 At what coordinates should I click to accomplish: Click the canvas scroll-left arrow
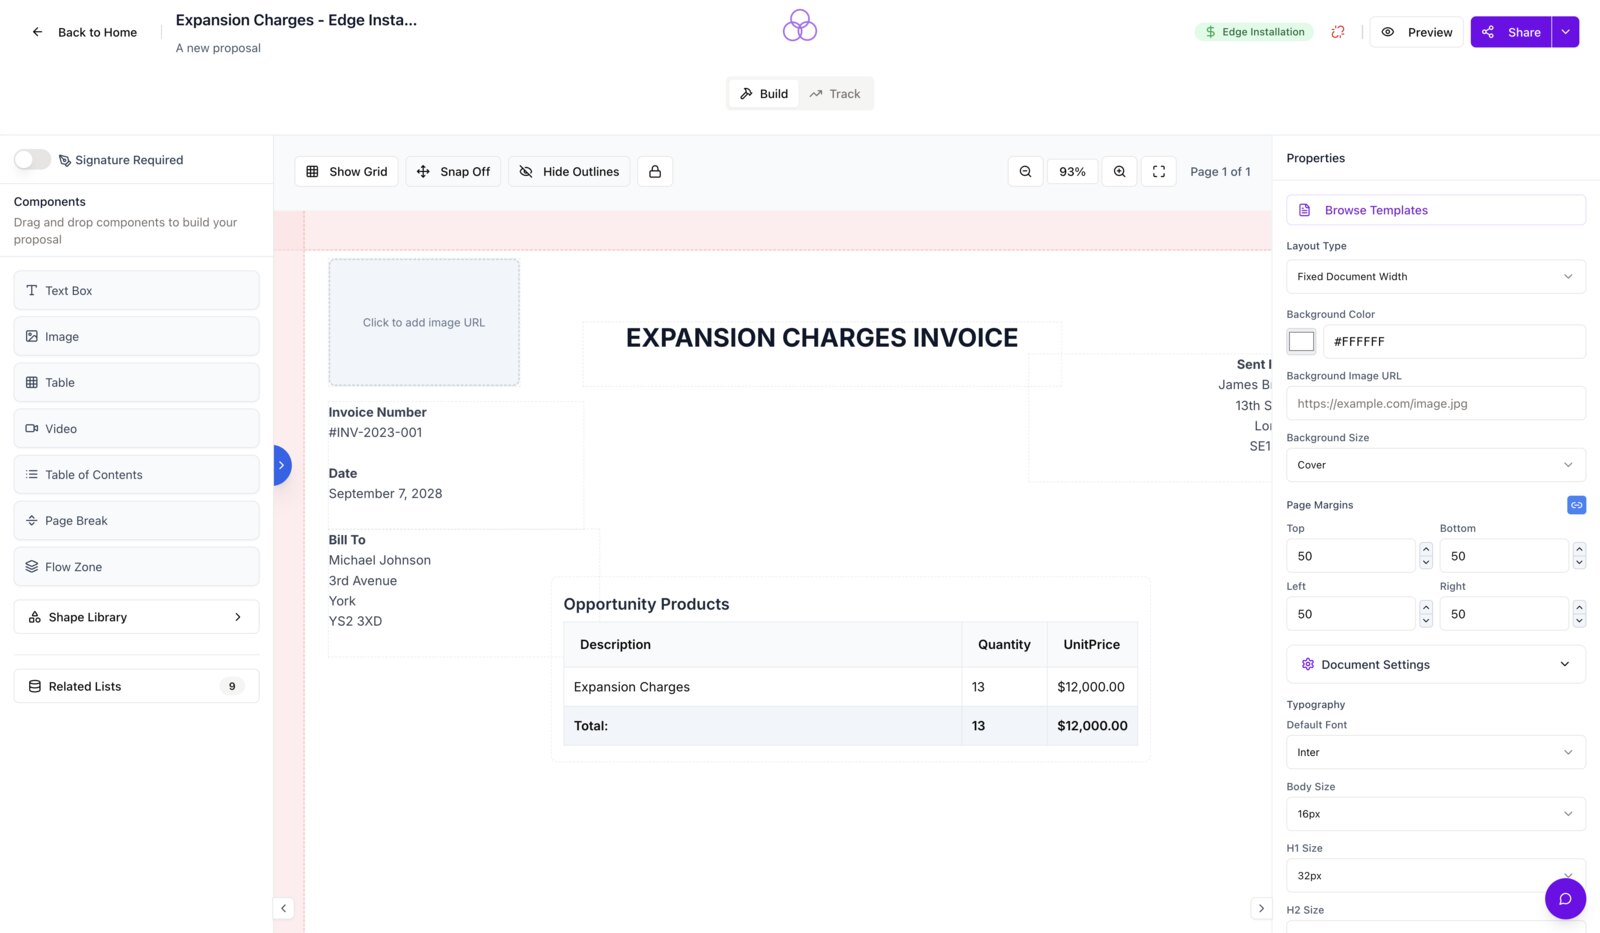pyautogui.click(x=284, y=908)
